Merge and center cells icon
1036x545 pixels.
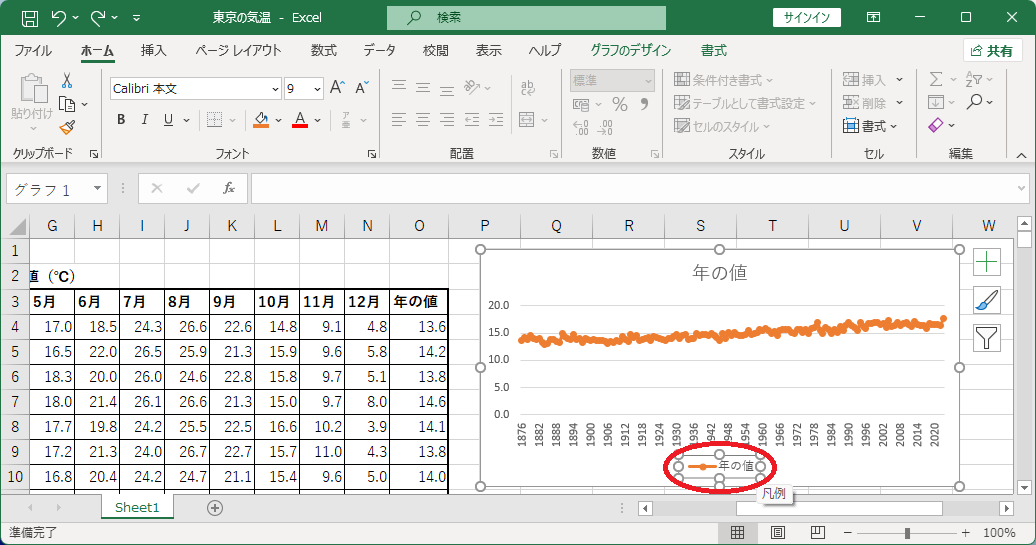point(527,120)
